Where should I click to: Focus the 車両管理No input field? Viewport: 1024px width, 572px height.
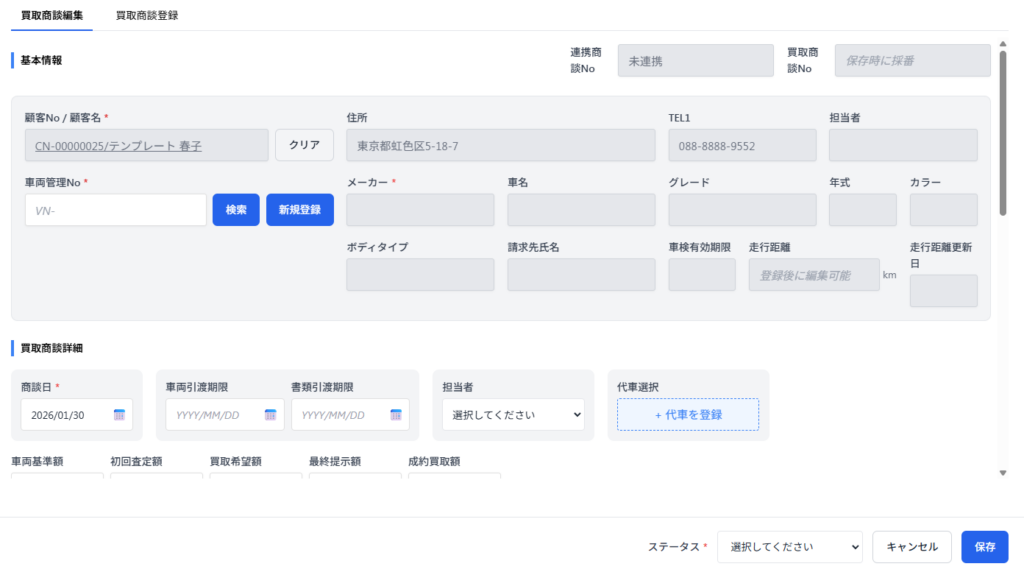(x=115, y=210)
